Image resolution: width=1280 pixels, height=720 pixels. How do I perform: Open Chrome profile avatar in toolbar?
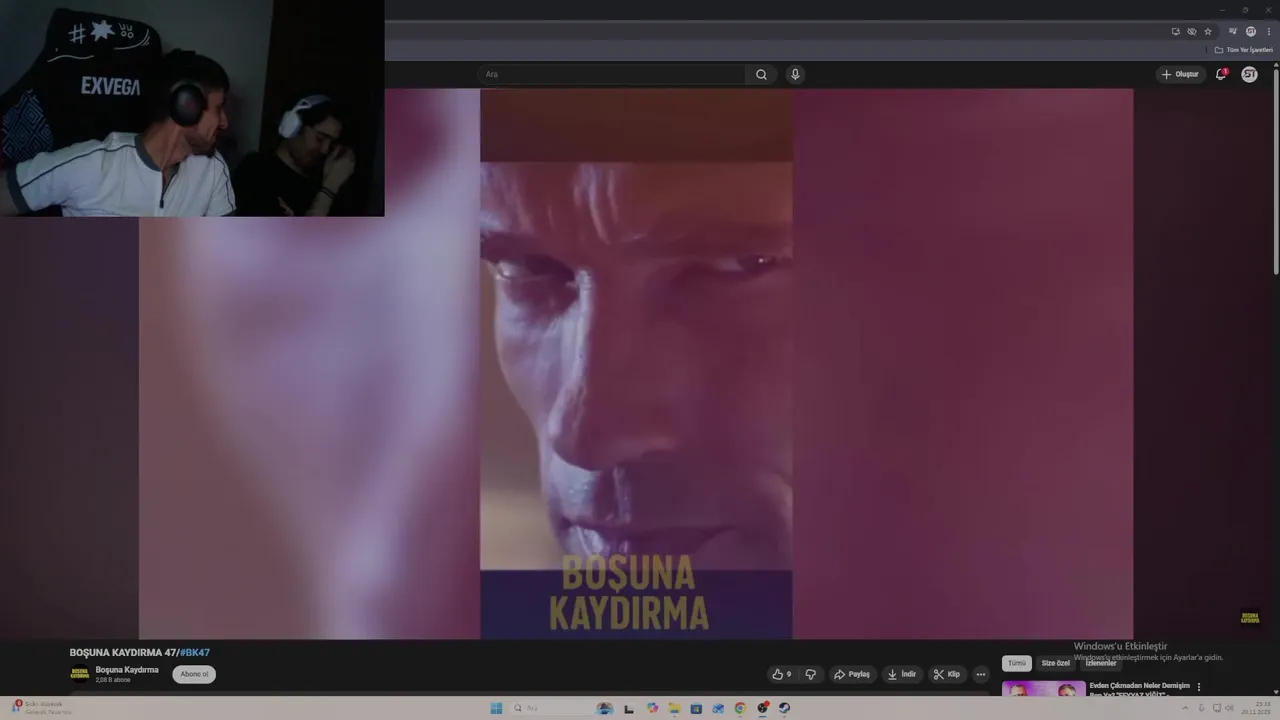coord(1251,31)
